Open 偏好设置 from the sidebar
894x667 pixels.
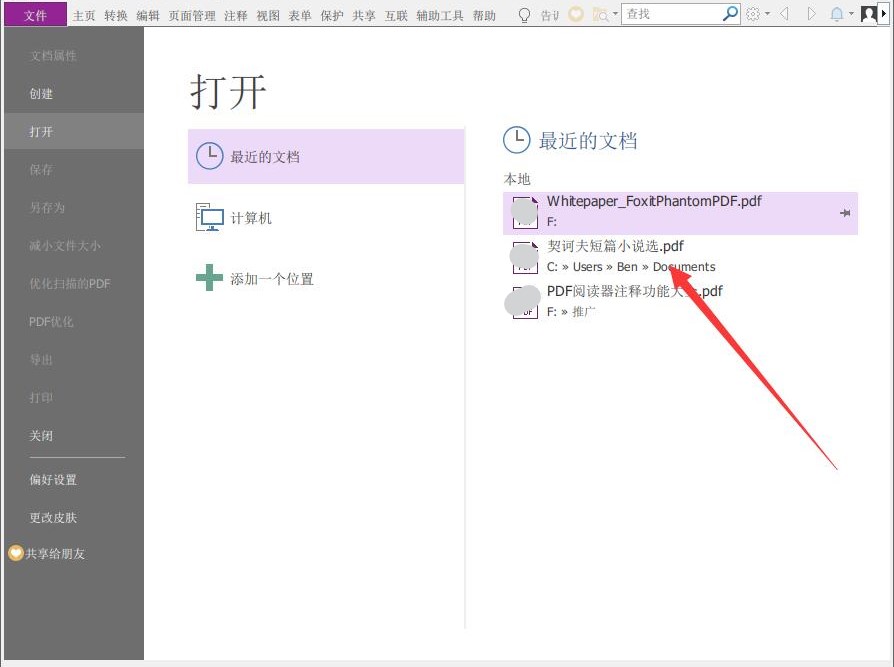(53, 479)
